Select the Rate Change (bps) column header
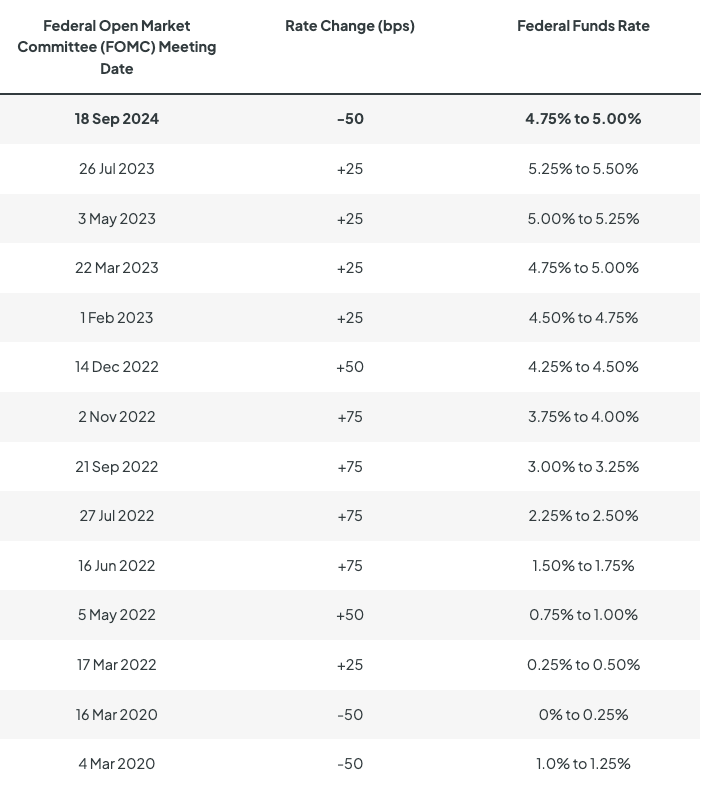Image resolution: width=701 pixels, height=794 pixels. click(x=350, y=26)
